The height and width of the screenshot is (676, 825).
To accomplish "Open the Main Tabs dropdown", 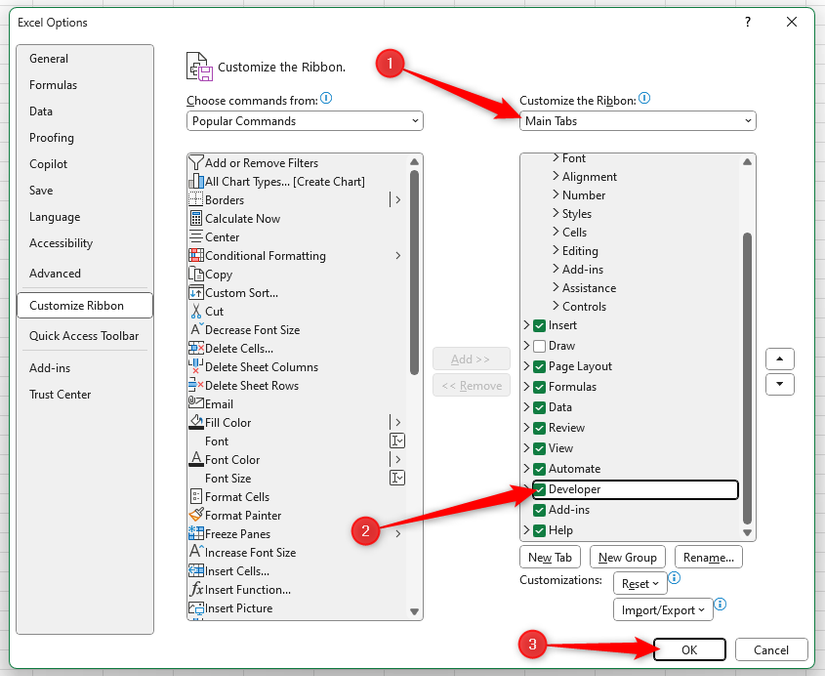I will [x=637, y=120].
